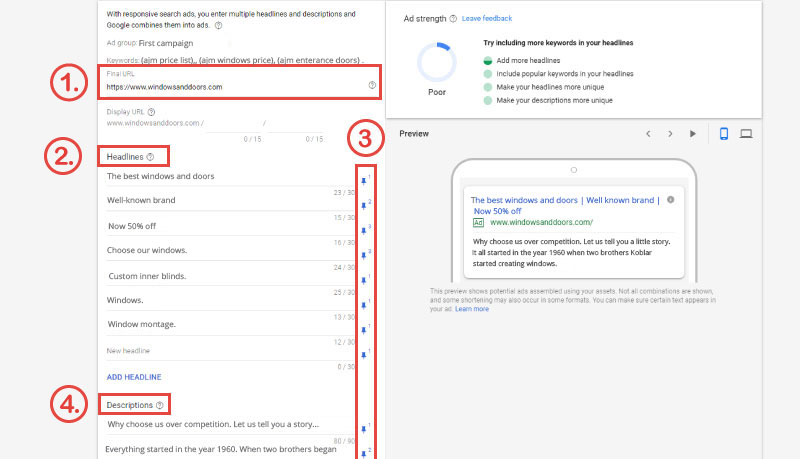Switch preview to desktop view
This screenshot has height=459, width=800.
pyautogui.click(x=746, y=133)
